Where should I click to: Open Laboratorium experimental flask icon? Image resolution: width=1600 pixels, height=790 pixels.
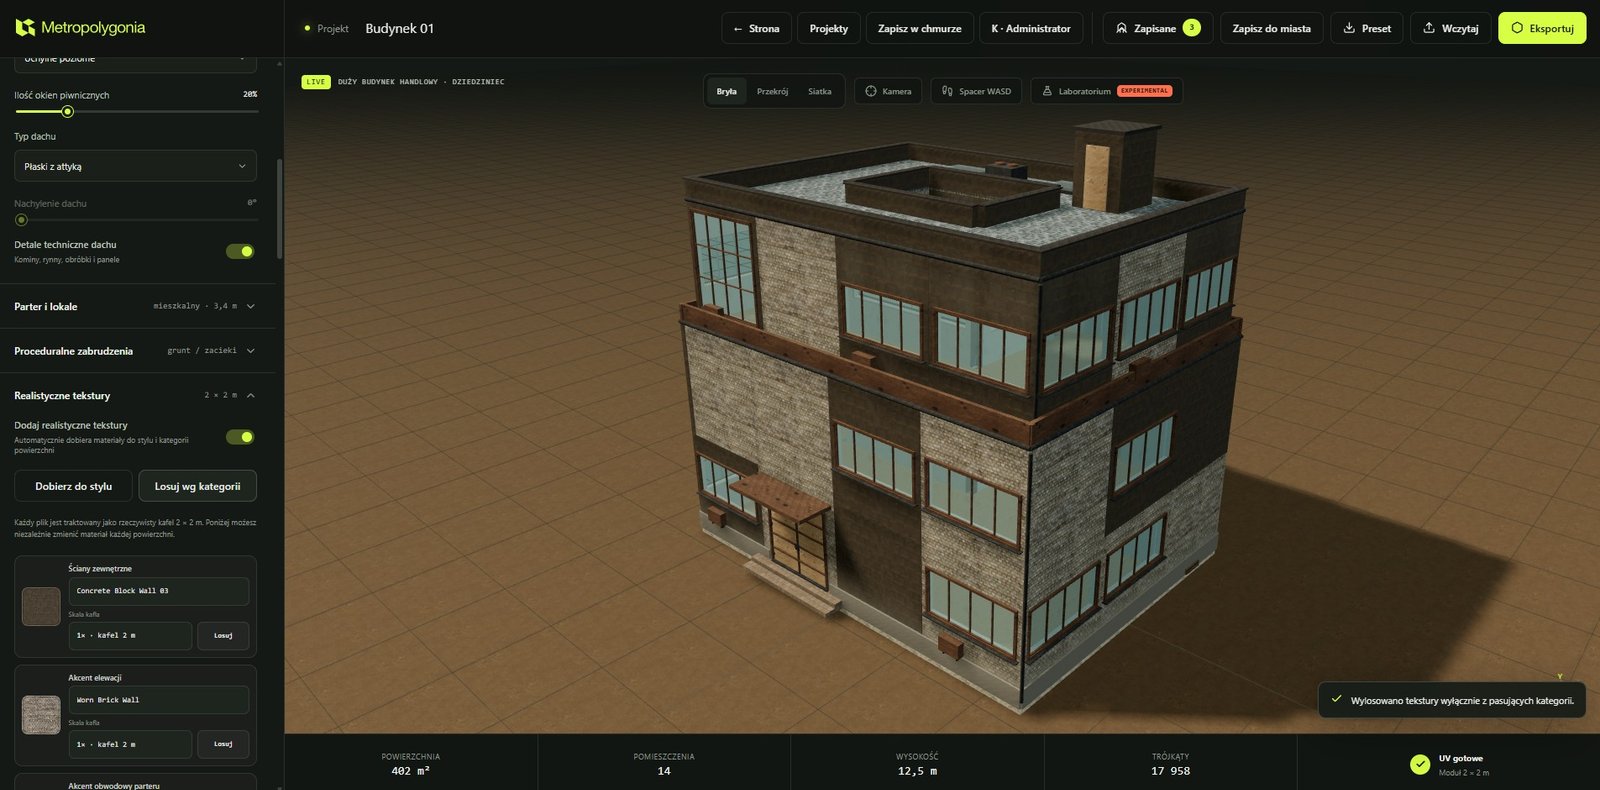[x=1047, y=91]
